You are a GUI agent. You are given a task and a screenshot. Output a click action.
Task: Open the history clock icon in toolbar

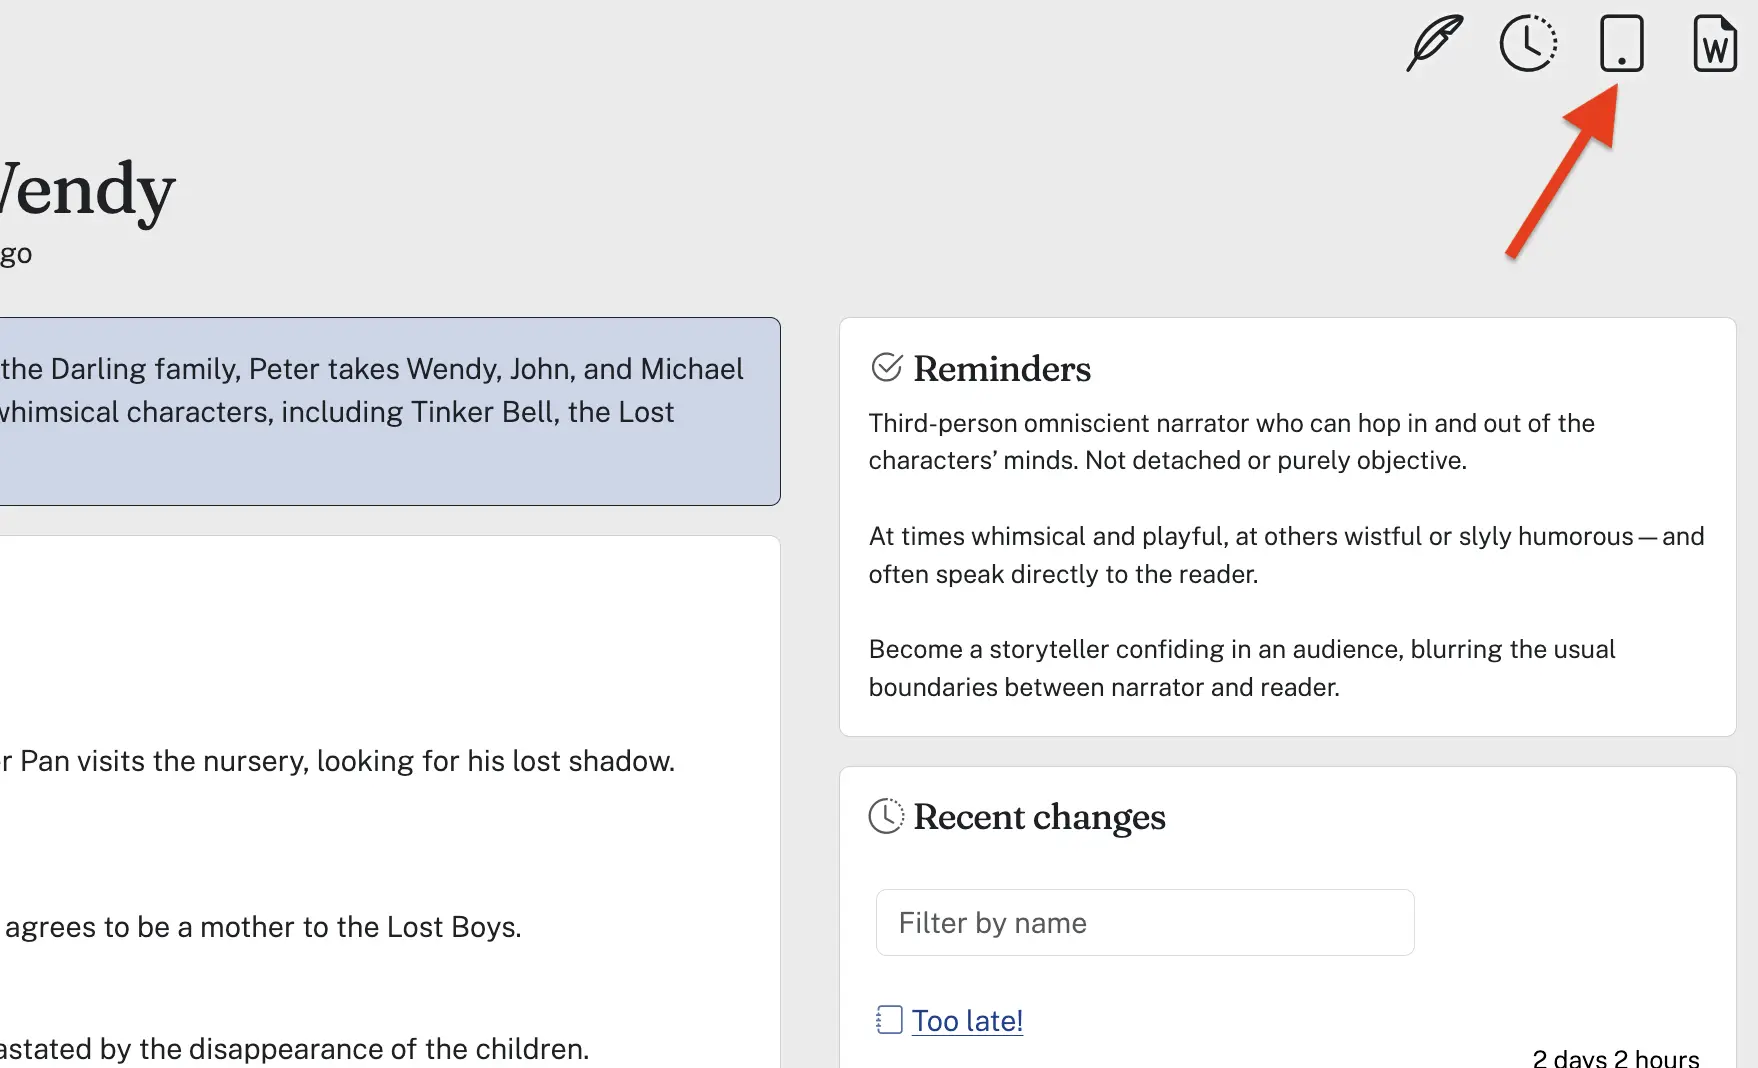[1528, 43]
